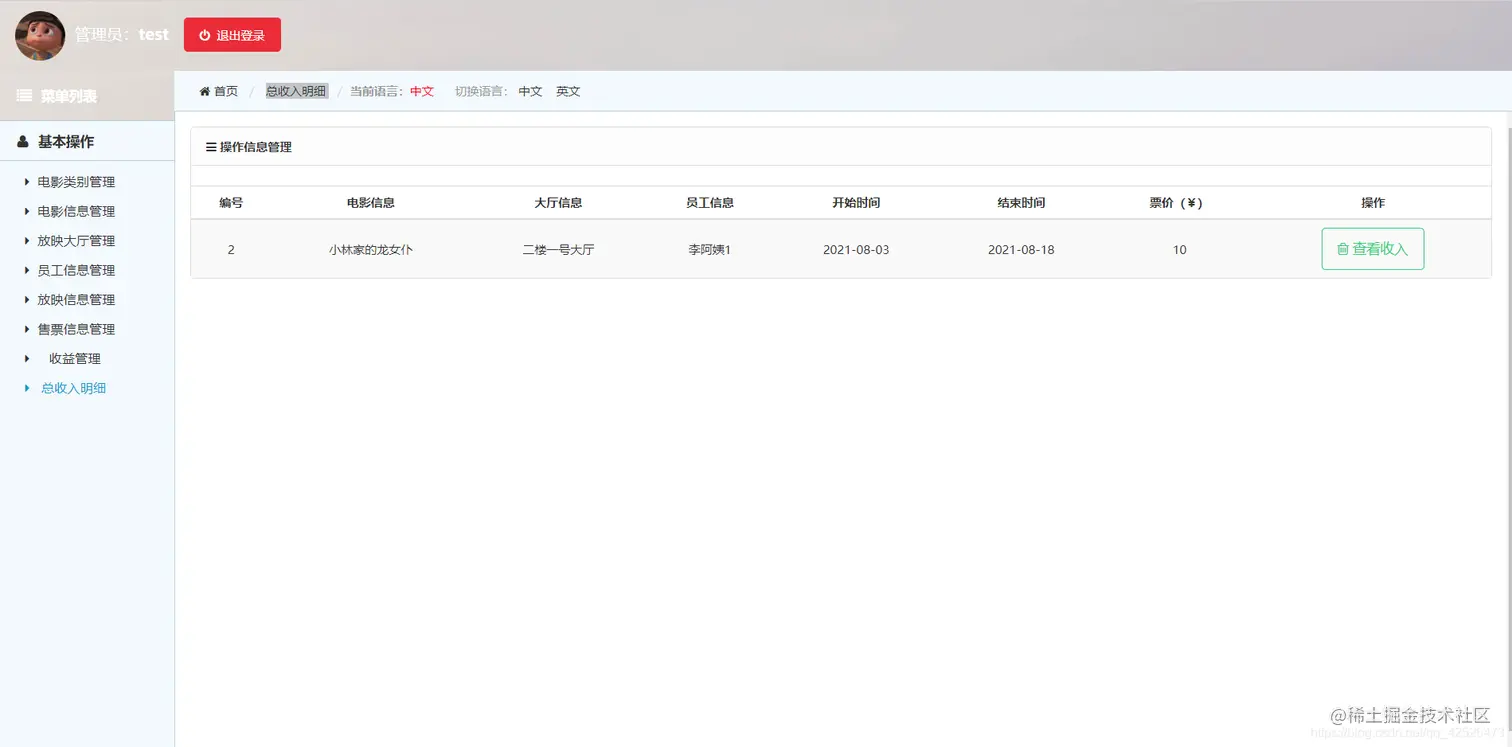
Task: Click the 操作 column header
Action: pyautogui.click(x=1373, y=203)
